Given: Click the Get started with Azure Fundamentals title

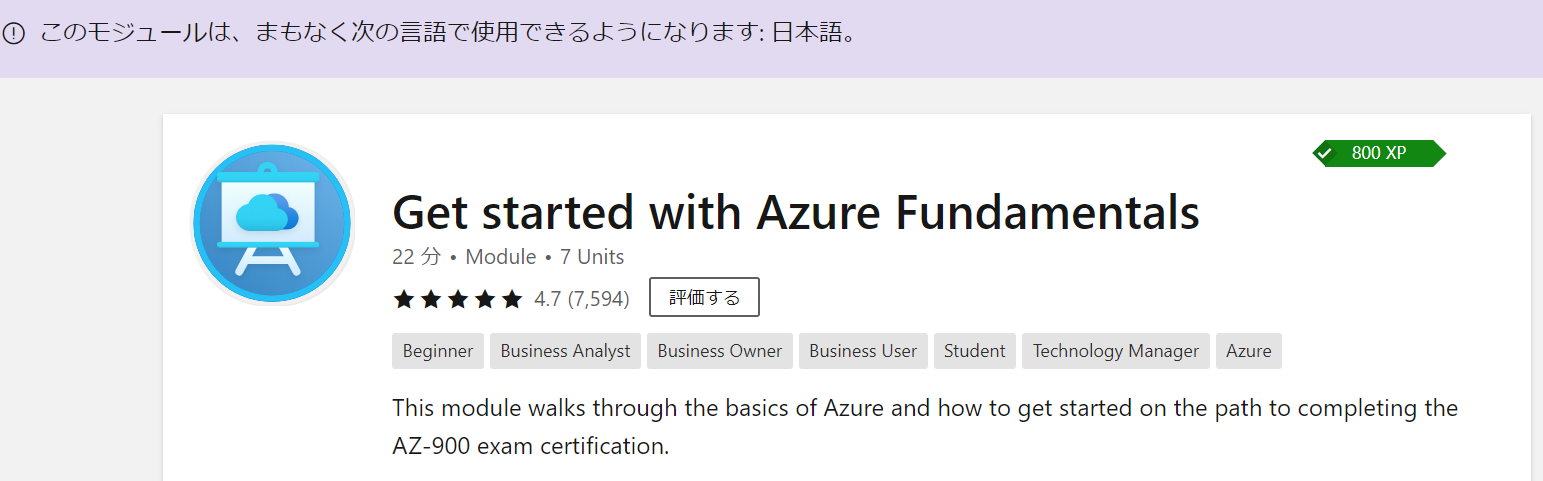Looking at the screenshot, I should pyautogui.click(x=796, y=212).
